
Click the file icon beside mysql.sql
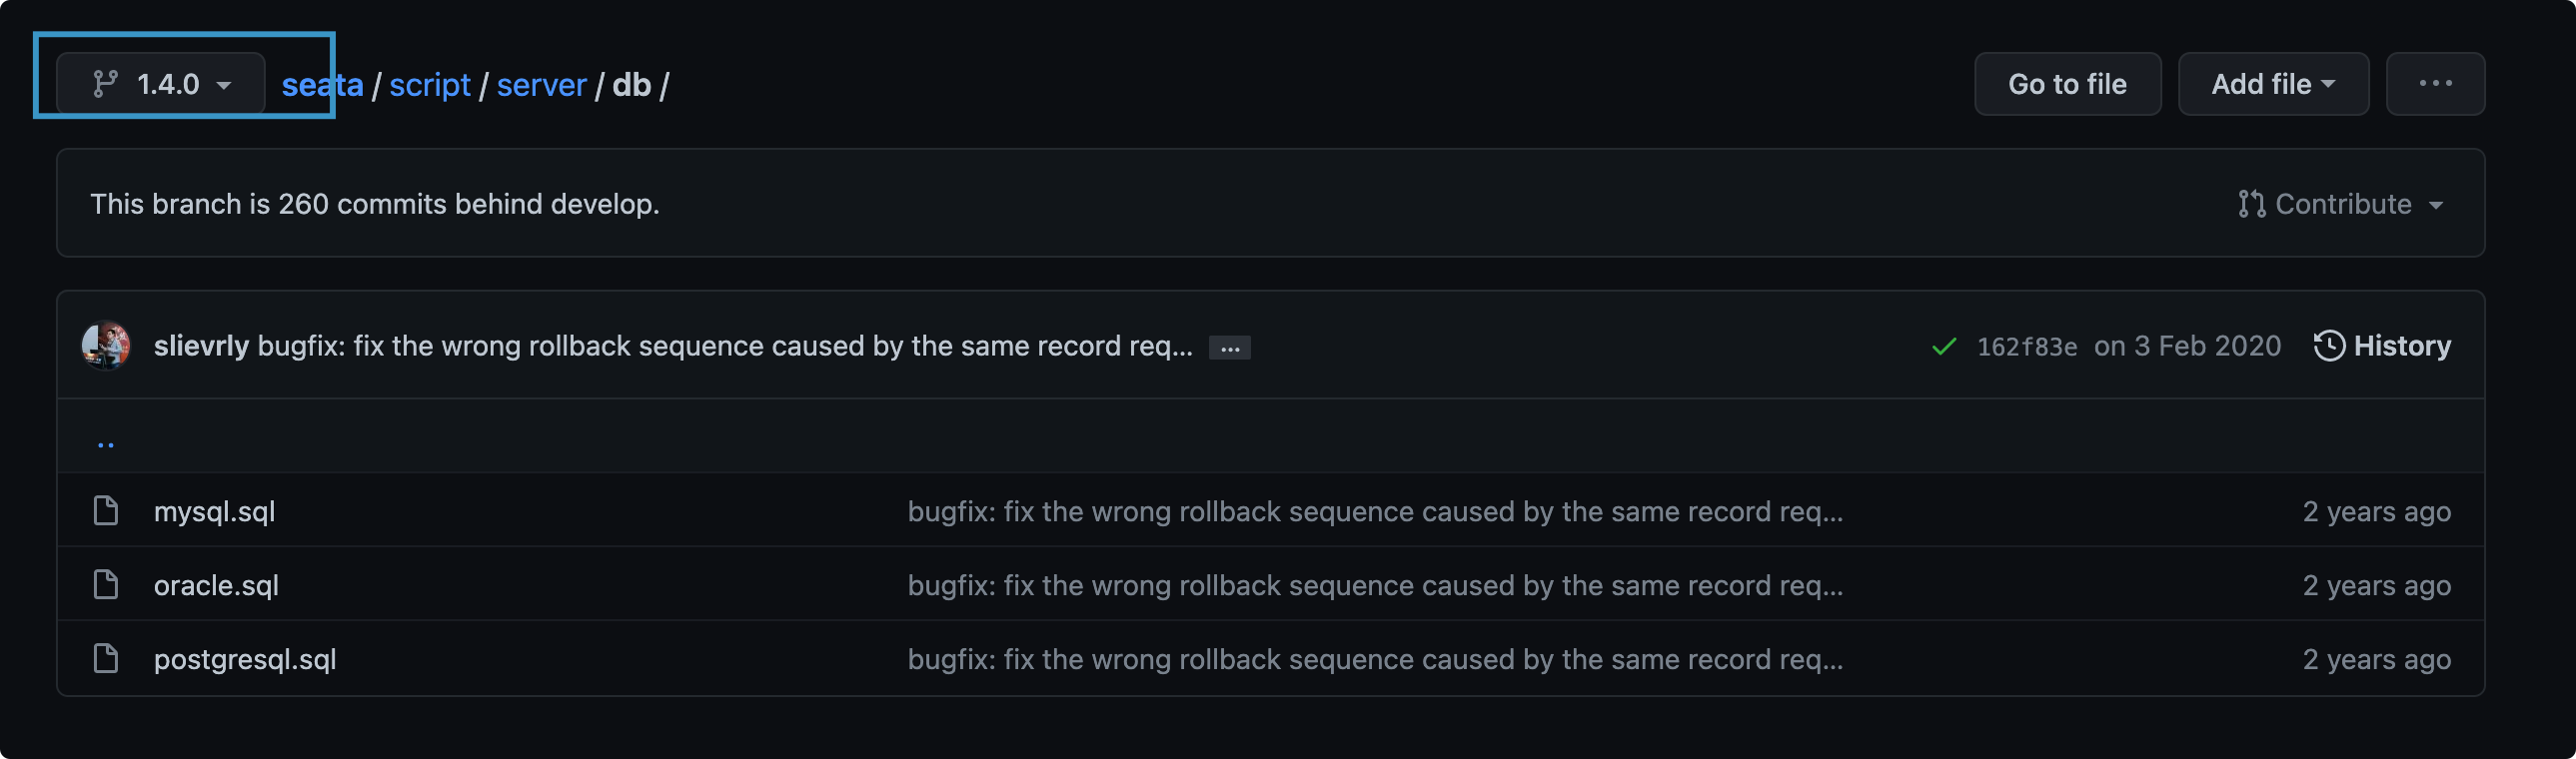(x=106, y=511)
